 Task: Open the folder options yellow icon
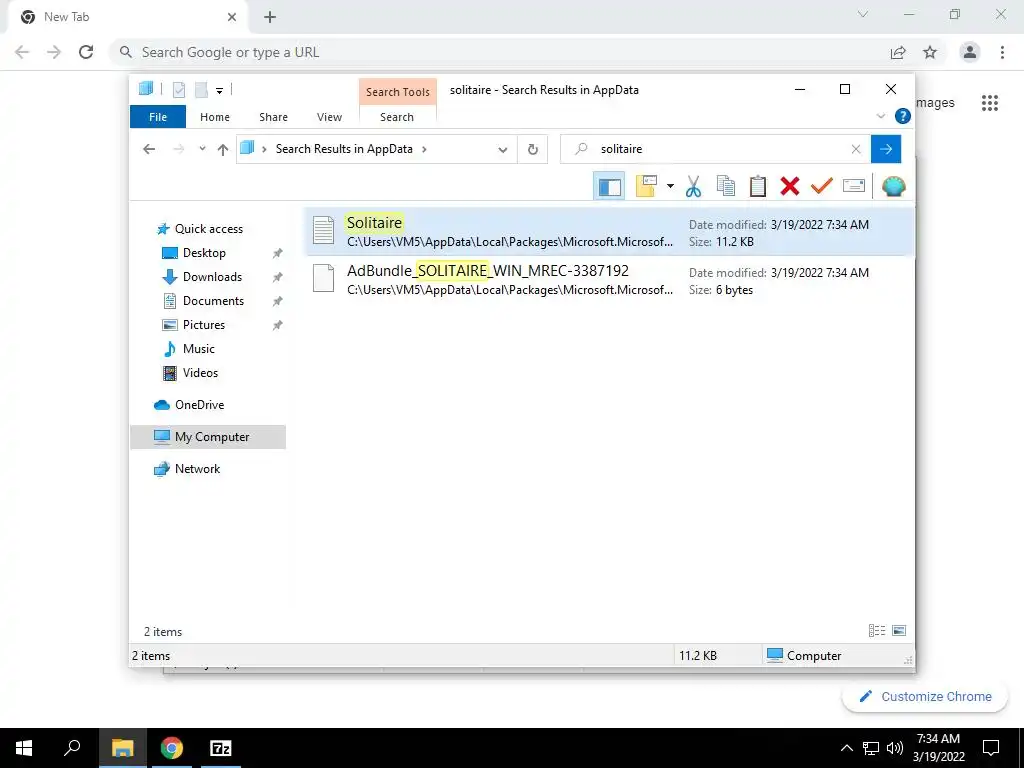tap(646, 186)
